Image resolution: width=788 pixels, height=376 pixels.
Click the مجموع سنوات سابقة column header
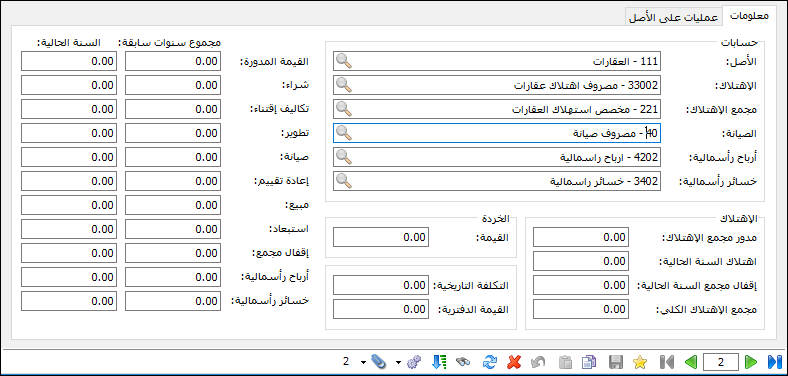click(x=169, y=43)
